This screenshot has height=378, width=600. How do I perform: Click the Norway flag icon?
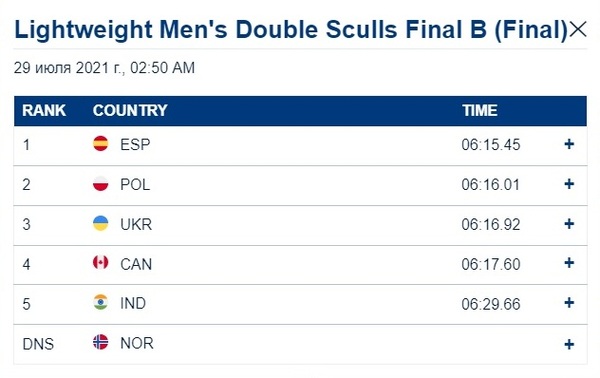pyautogui.click(x=101, y=342)
